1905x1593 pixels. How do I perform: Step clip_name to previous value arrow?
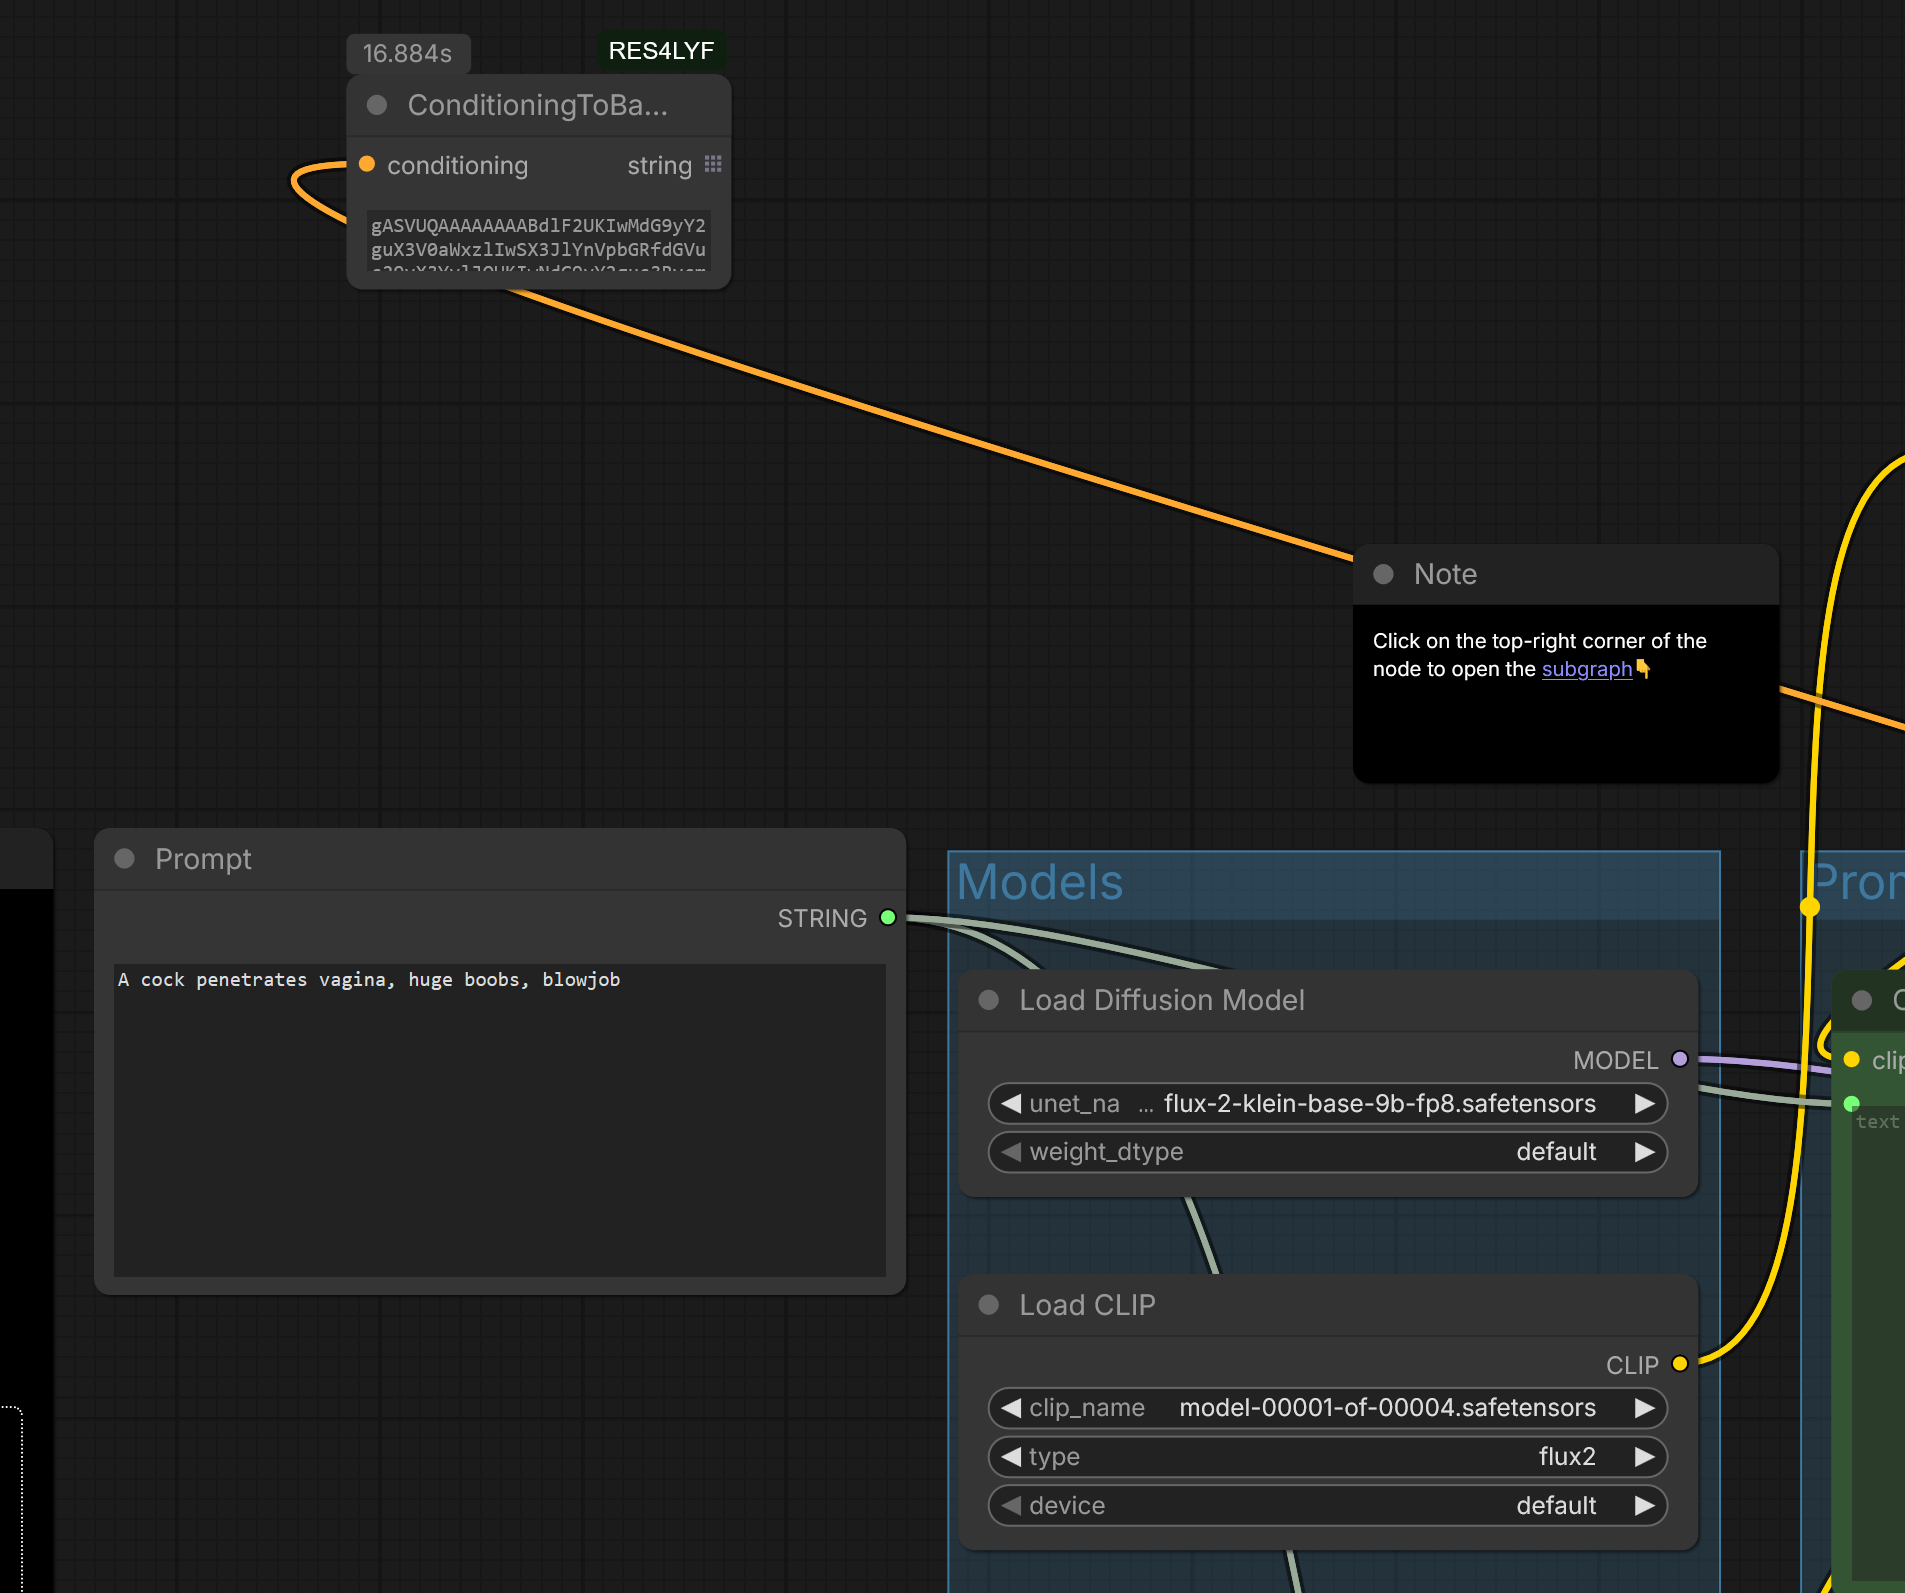click(x=1011, y=1408)
